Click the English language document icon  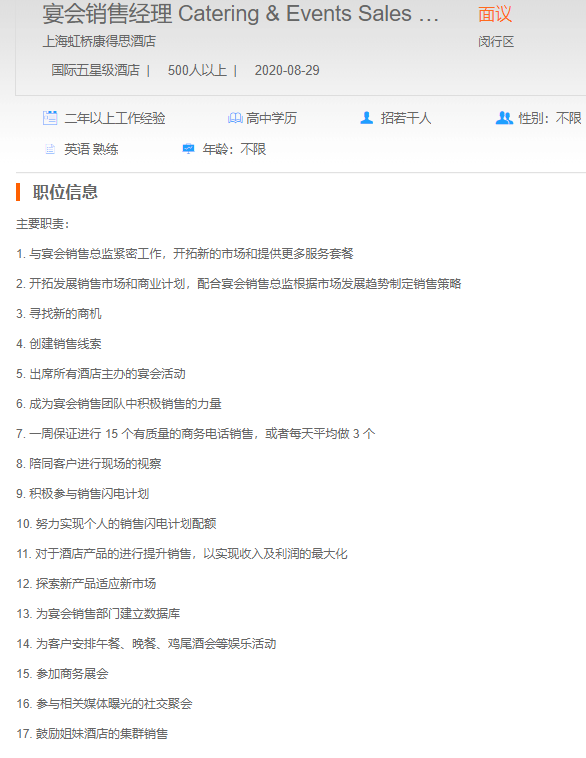pos(50,149)
